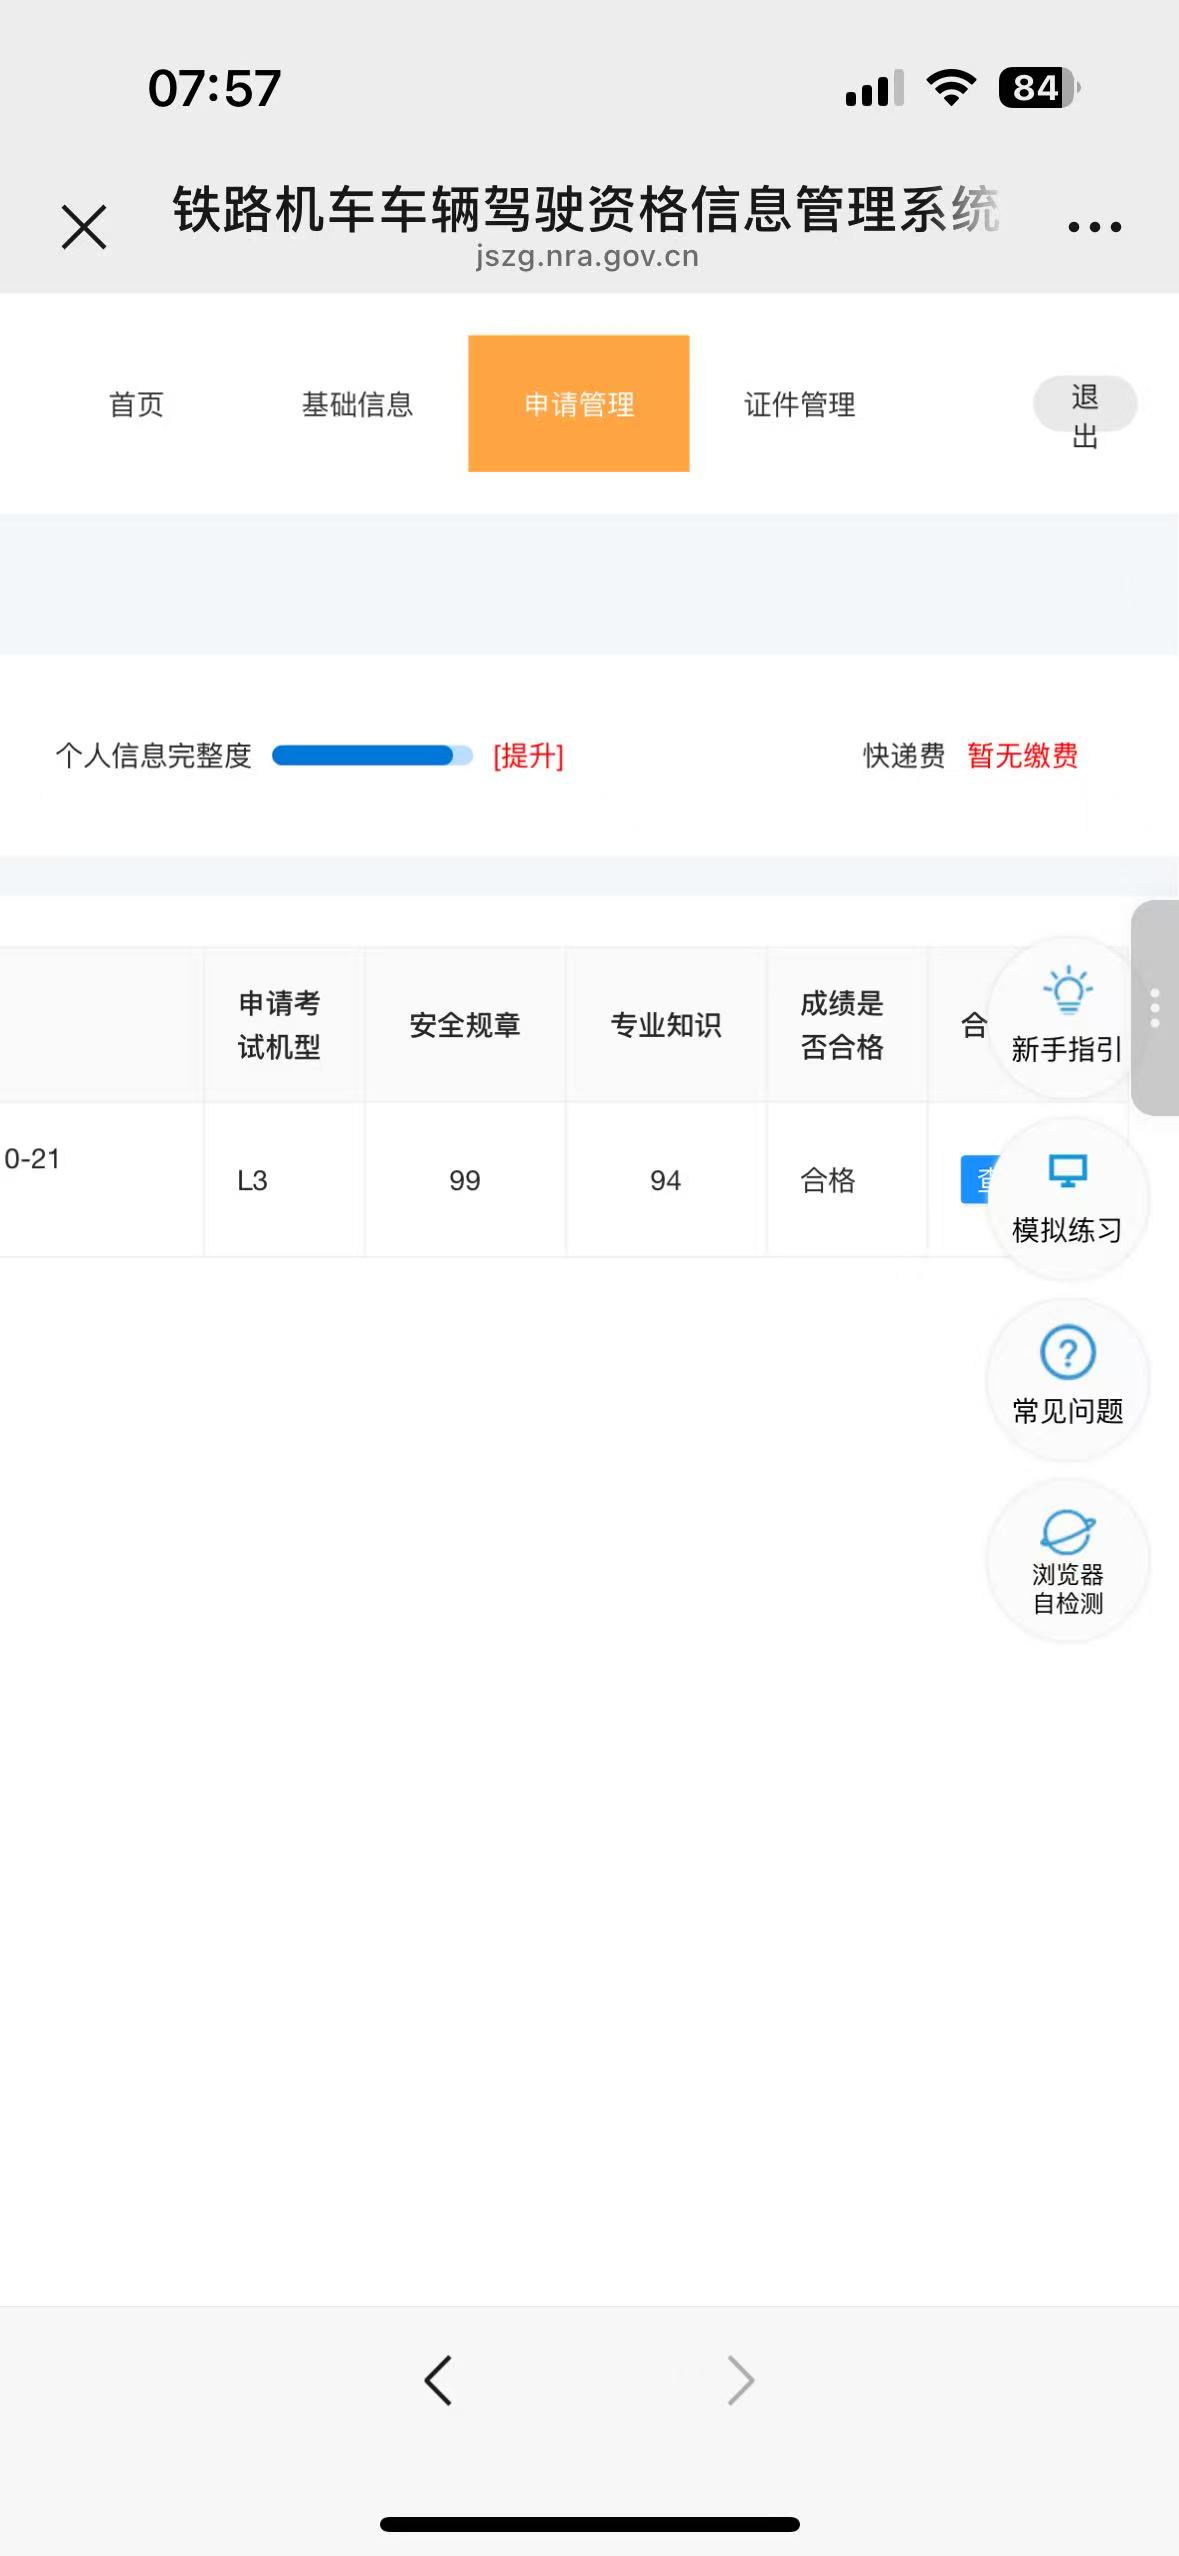Click the personal info completeness progress bar
The image size is (1179, 2556).
click(372, 756)
